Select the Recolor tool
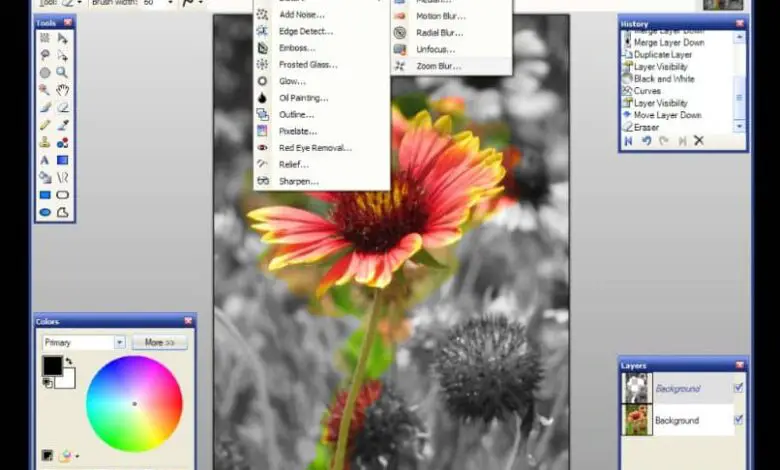Screen dimensions: 780x470 pos(63,143)
